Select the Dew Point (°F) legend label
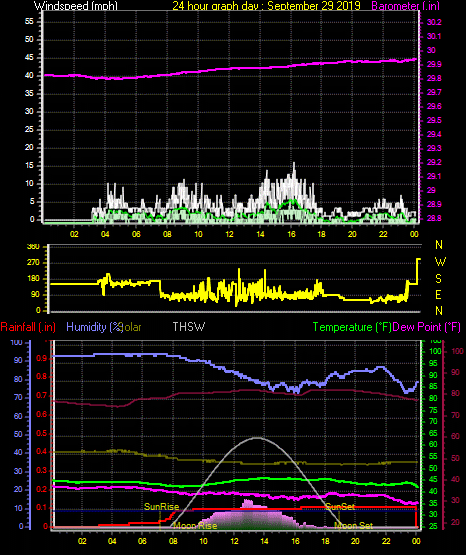This screenshot has height=555, width=466. pyautogui.click(x=427, y=327)
